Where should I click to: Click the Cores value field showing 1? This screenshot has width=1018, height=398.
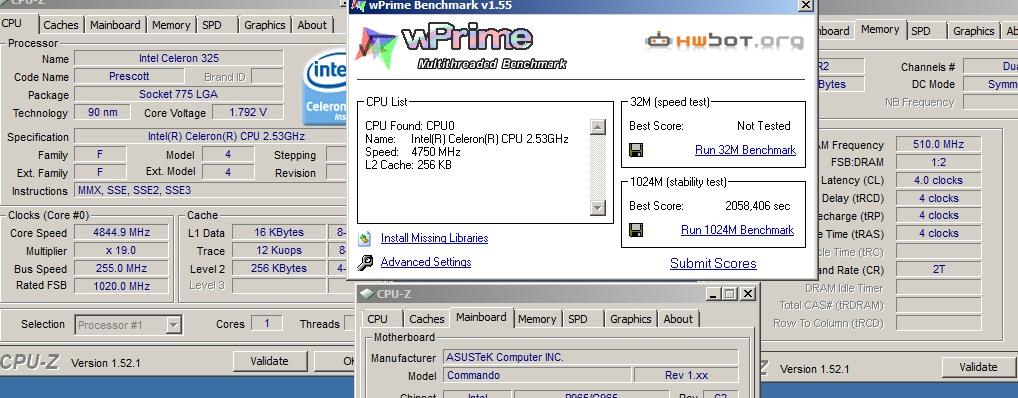click(267, 324)
